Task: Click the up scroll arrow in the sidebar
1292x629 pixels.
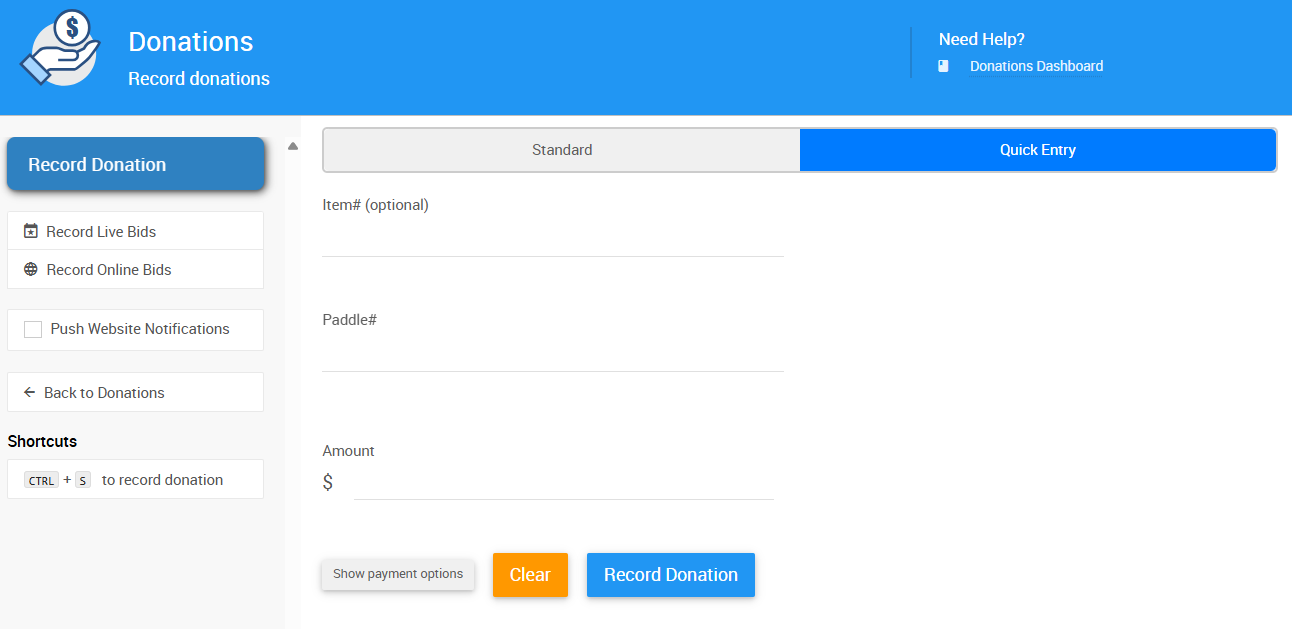Action: click(x=292, y=144)
